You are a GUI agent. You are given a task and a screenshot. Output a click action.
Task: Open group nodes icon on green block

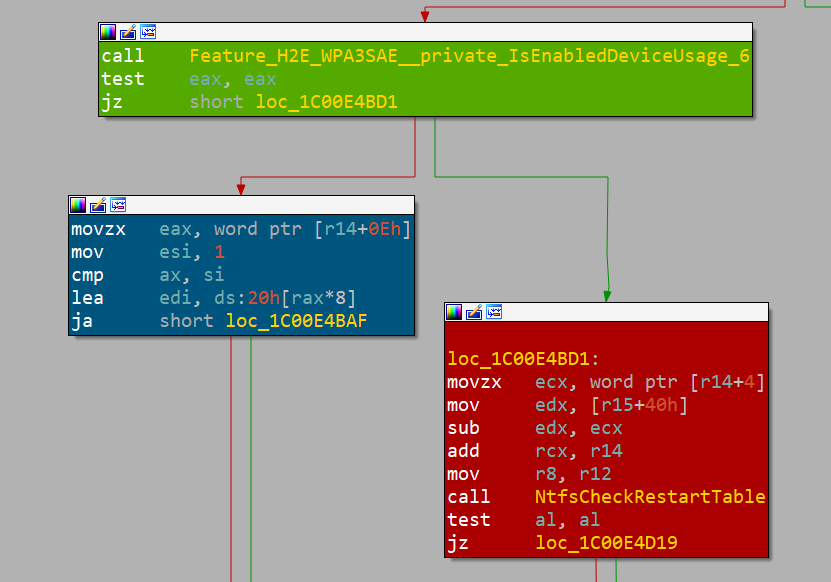coord(148,31)
